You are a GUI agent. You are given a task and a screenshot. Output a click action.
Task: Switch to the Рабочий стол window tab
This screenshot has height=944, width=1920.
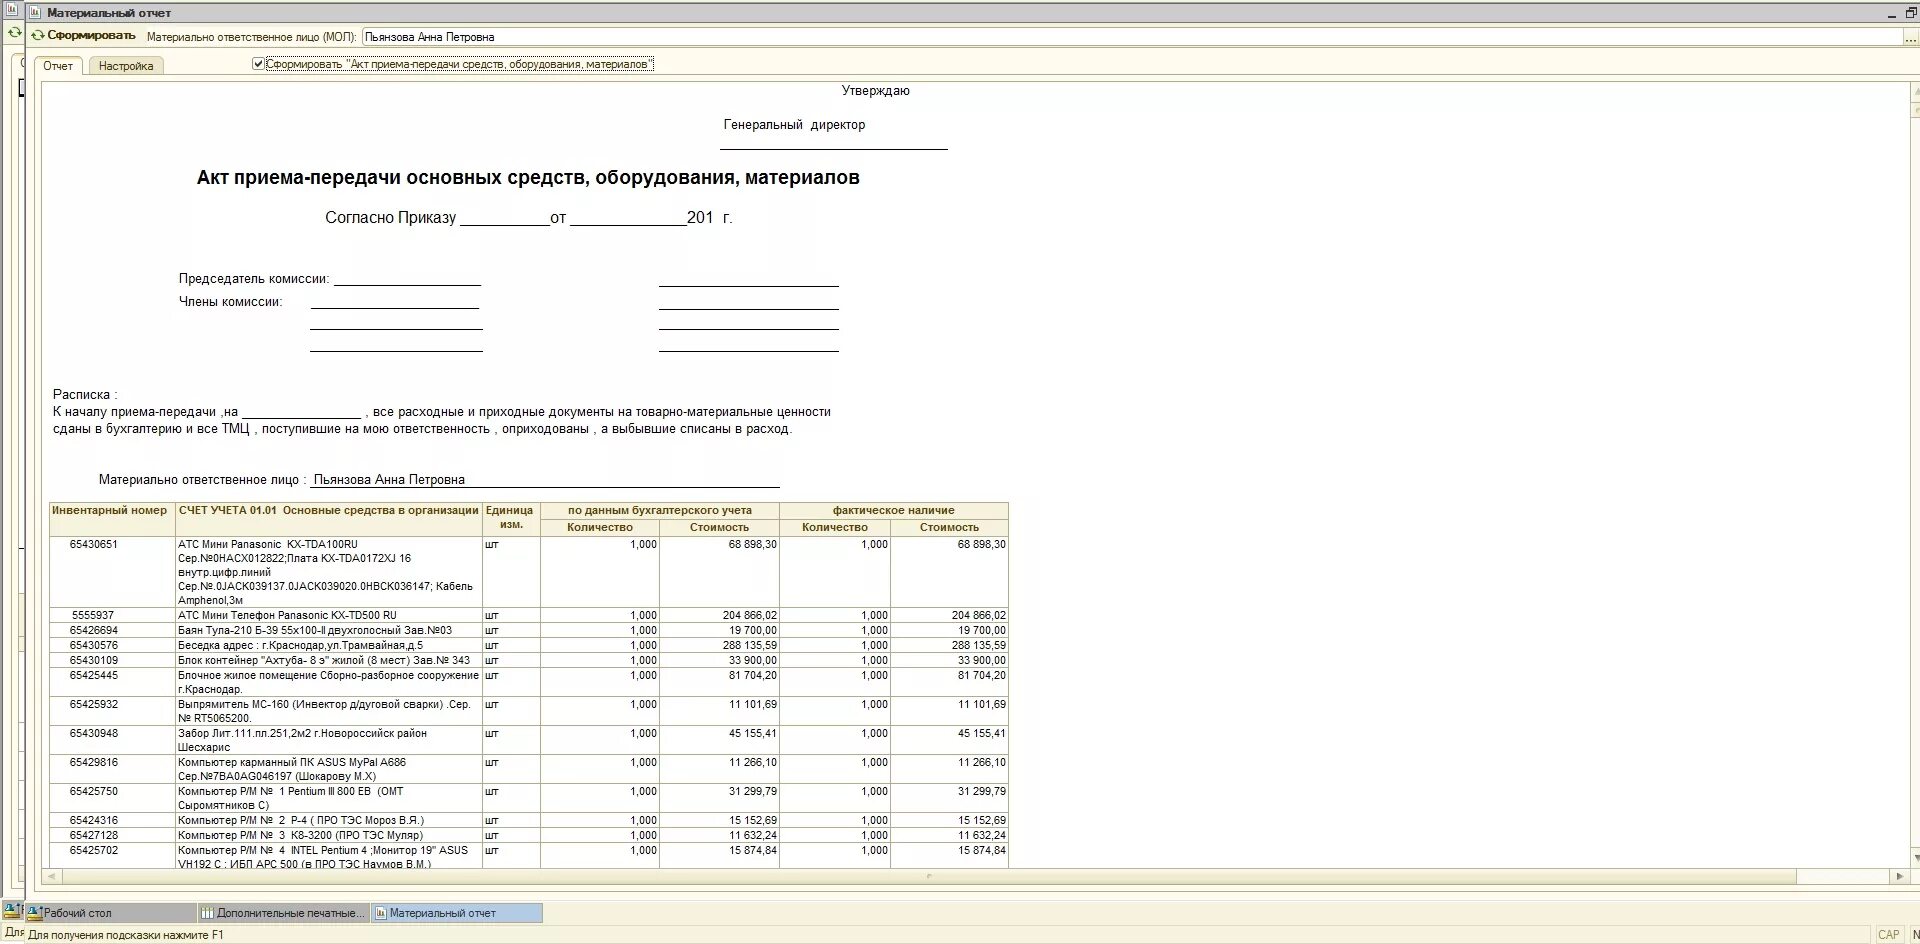tap(110, 913)
